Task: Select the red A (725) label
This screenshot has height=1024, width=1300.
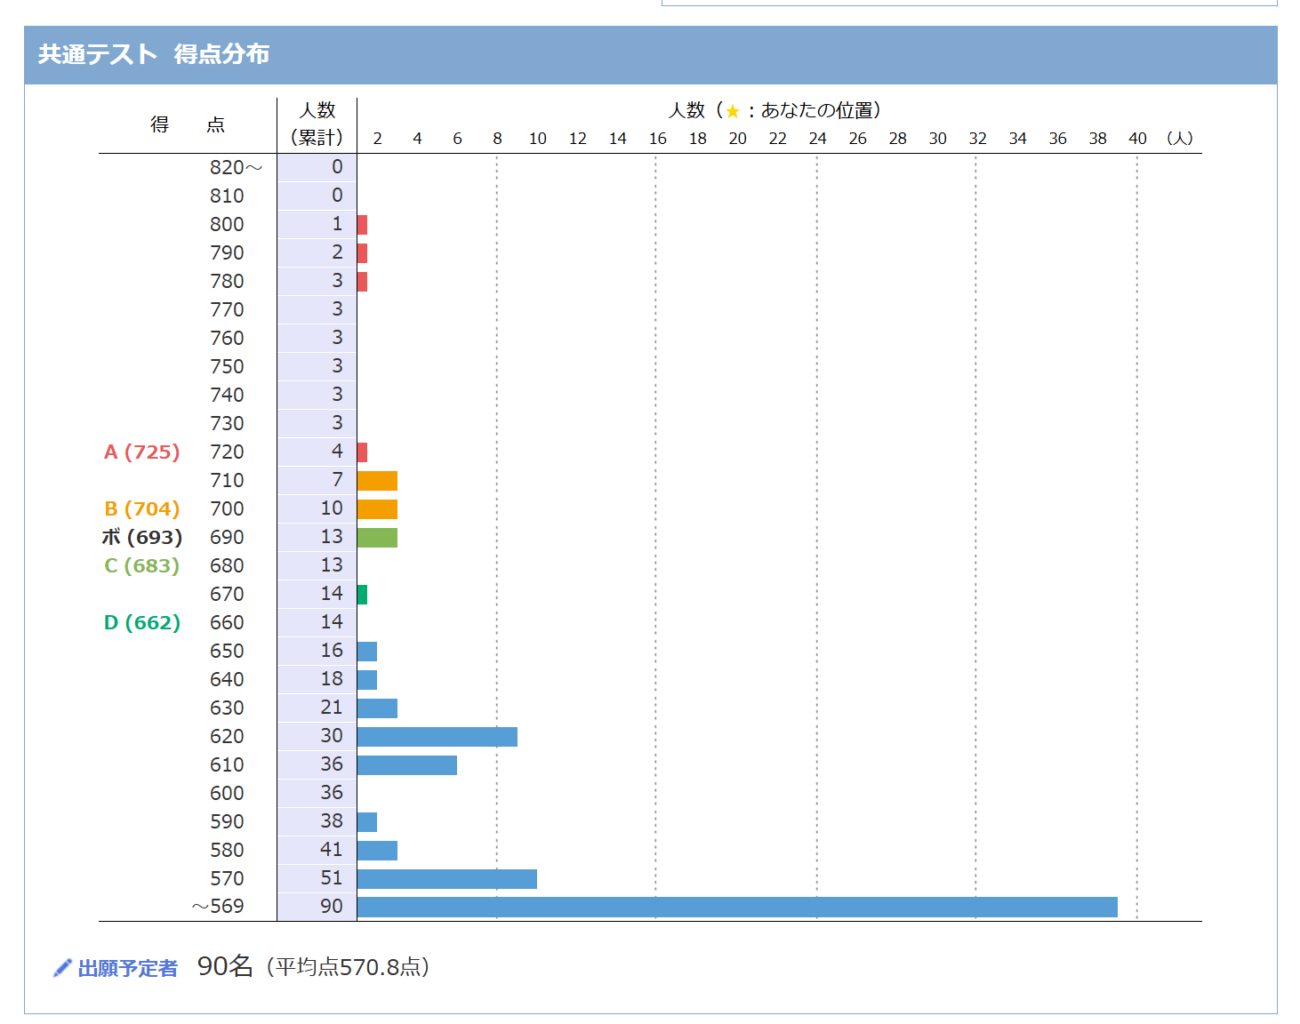Action: [x=142, y=452]
